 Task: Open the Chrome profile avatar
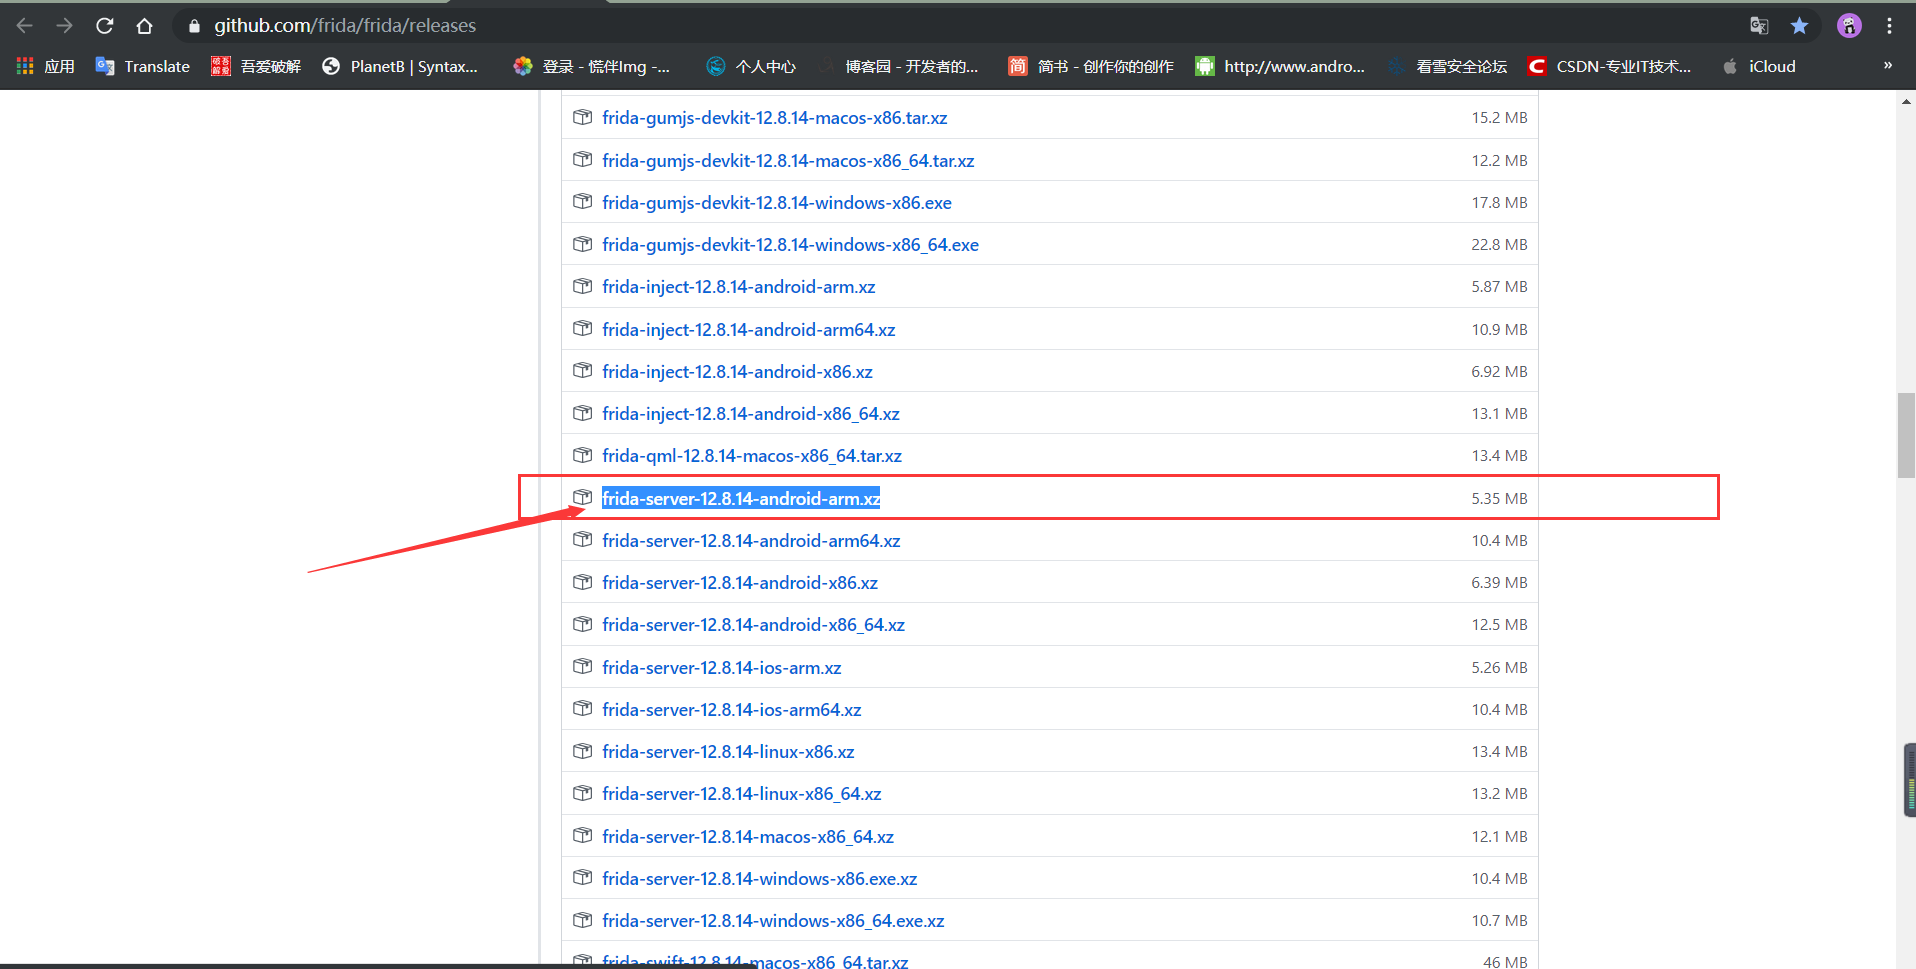(x=1849, y=26)
